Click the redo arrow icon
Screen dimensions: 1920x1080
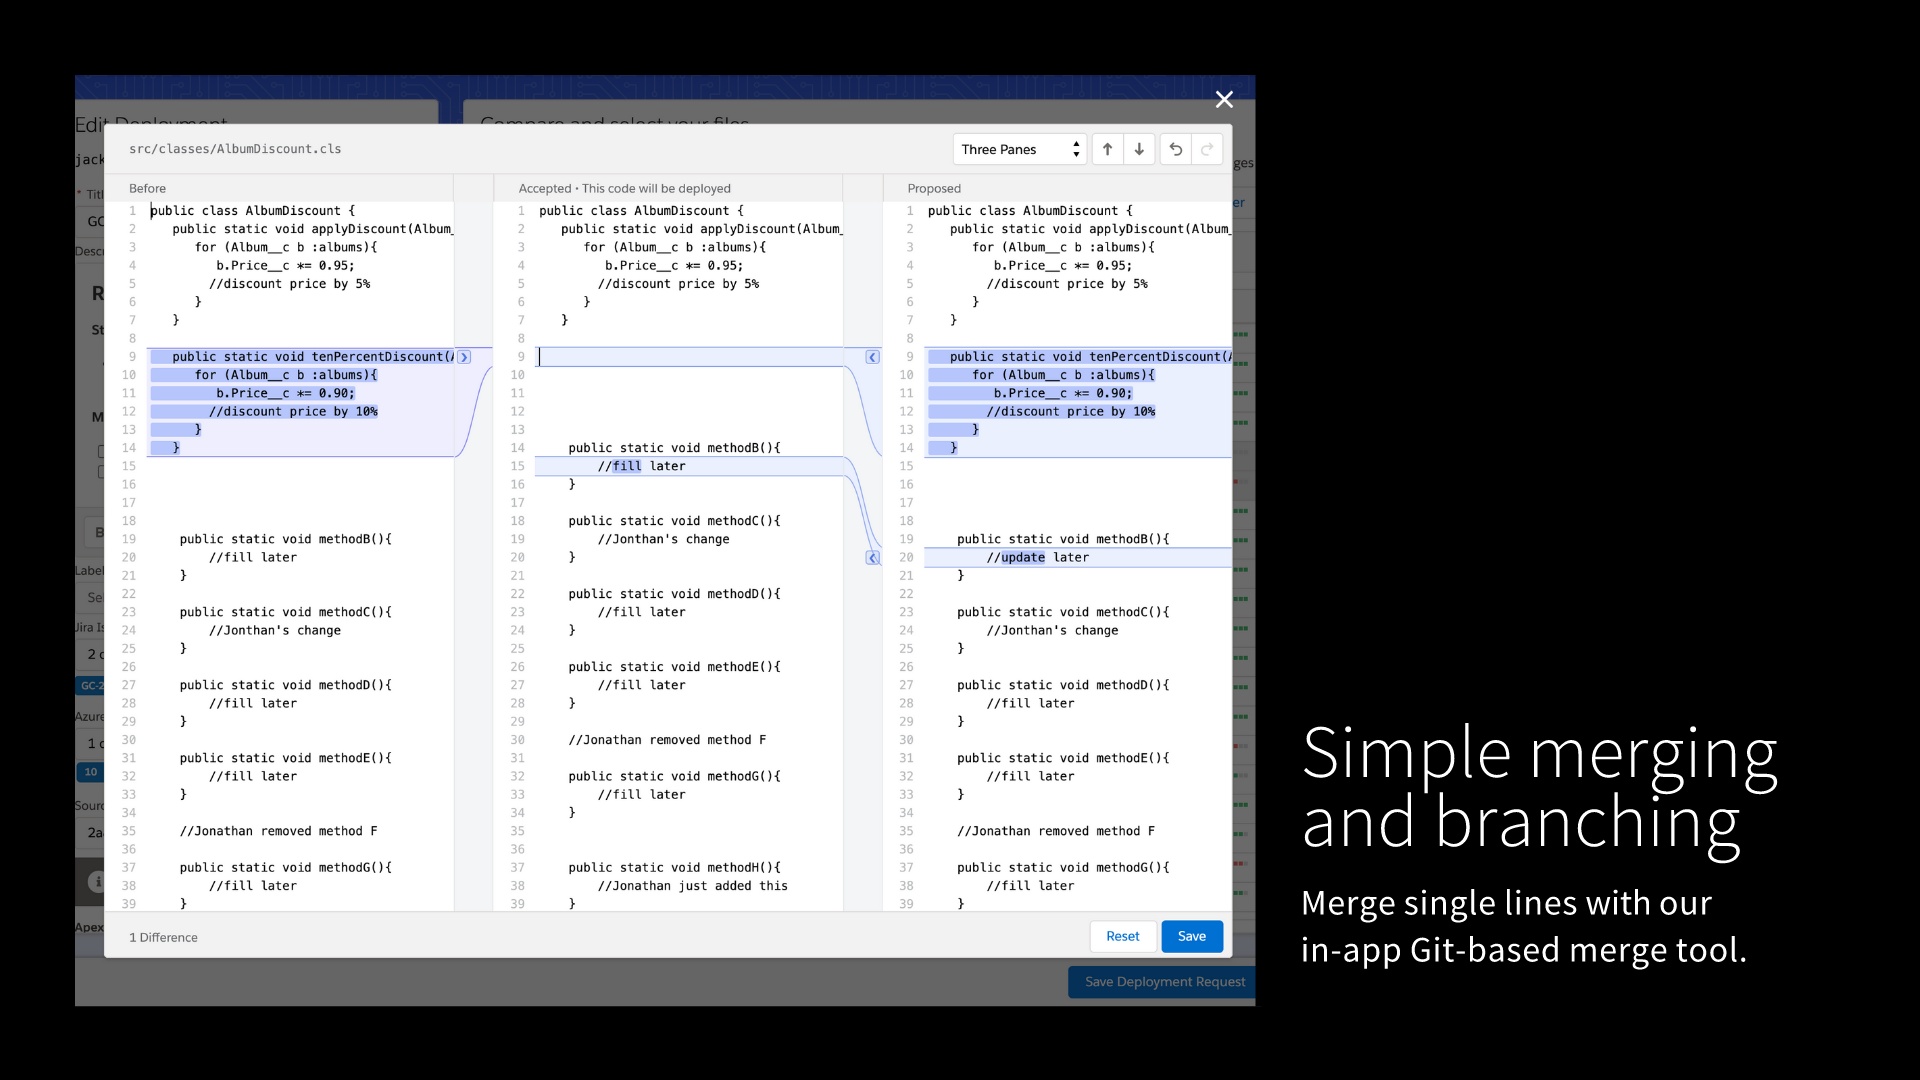tap(1207, 148)
